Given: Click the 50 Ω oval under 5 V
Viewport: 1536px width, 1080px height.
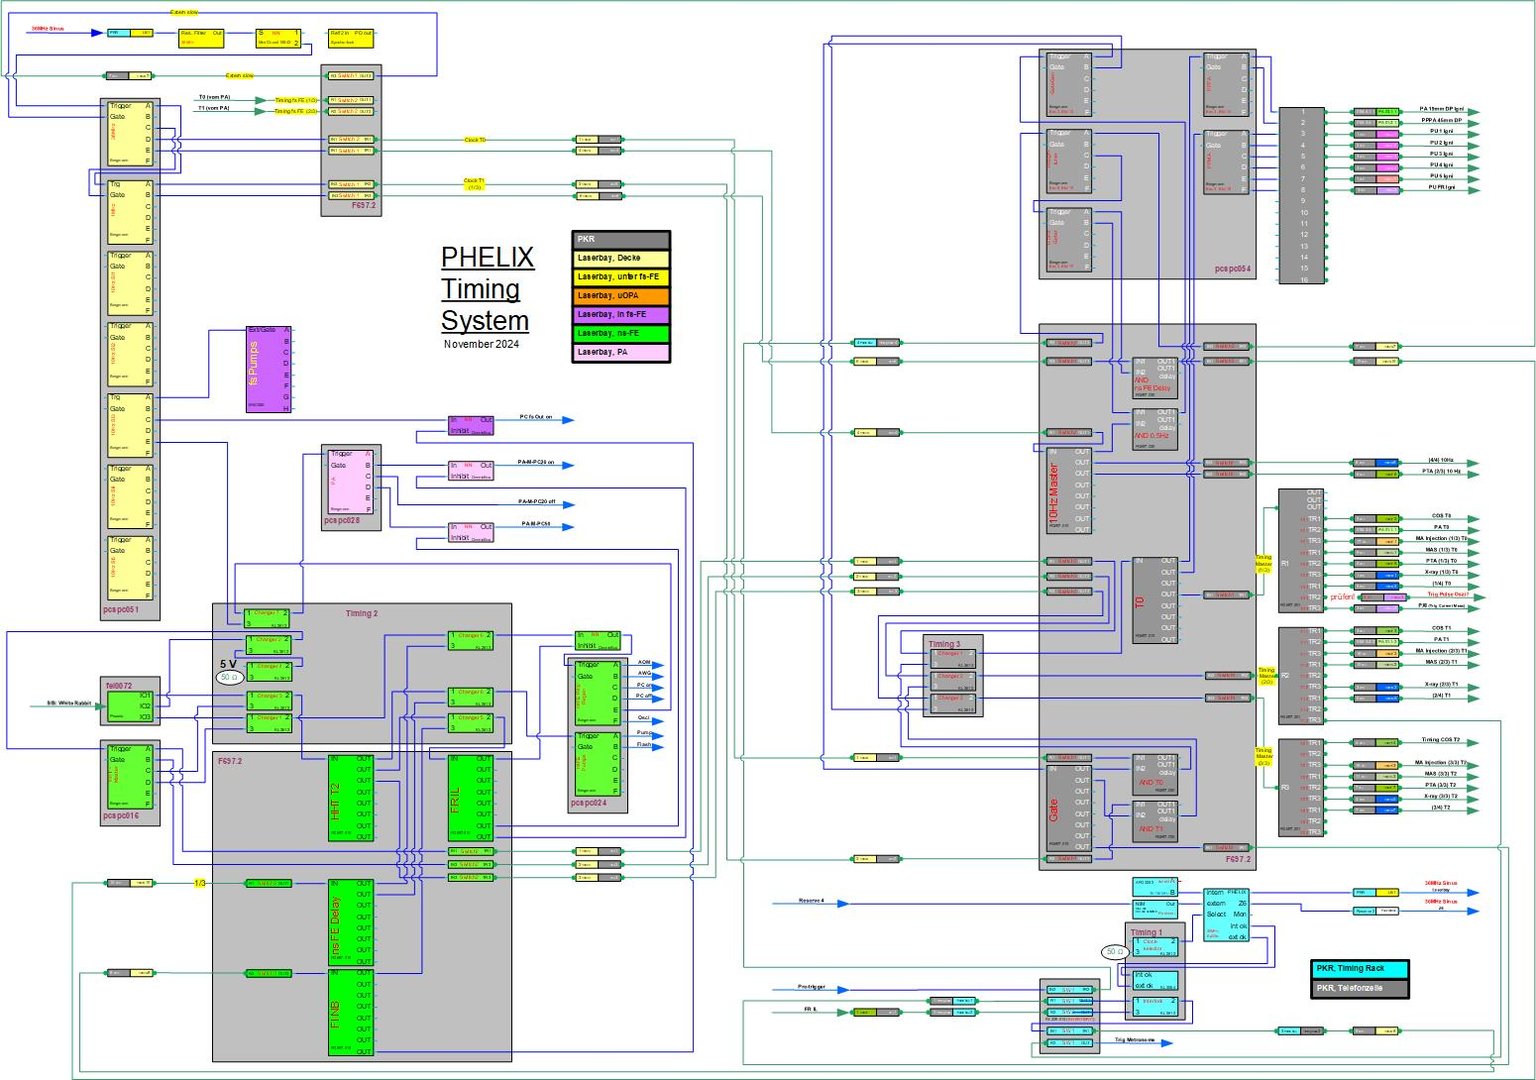Looking at the screenshot, I should coord(229,677).
